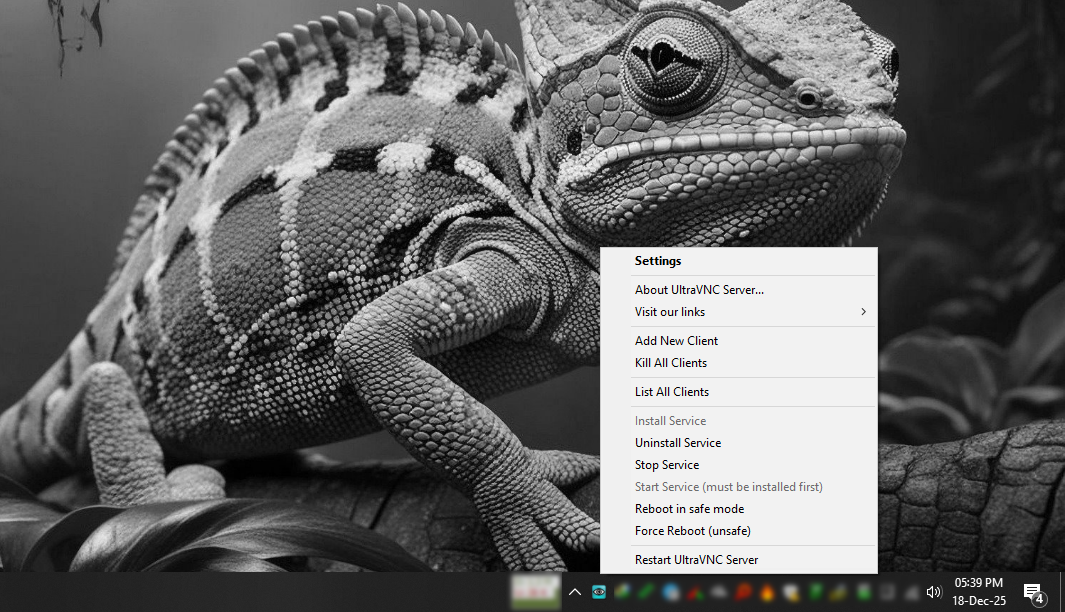Click the app thumbnail on the taskbar

pyautogui.click(x=534, y=592)
